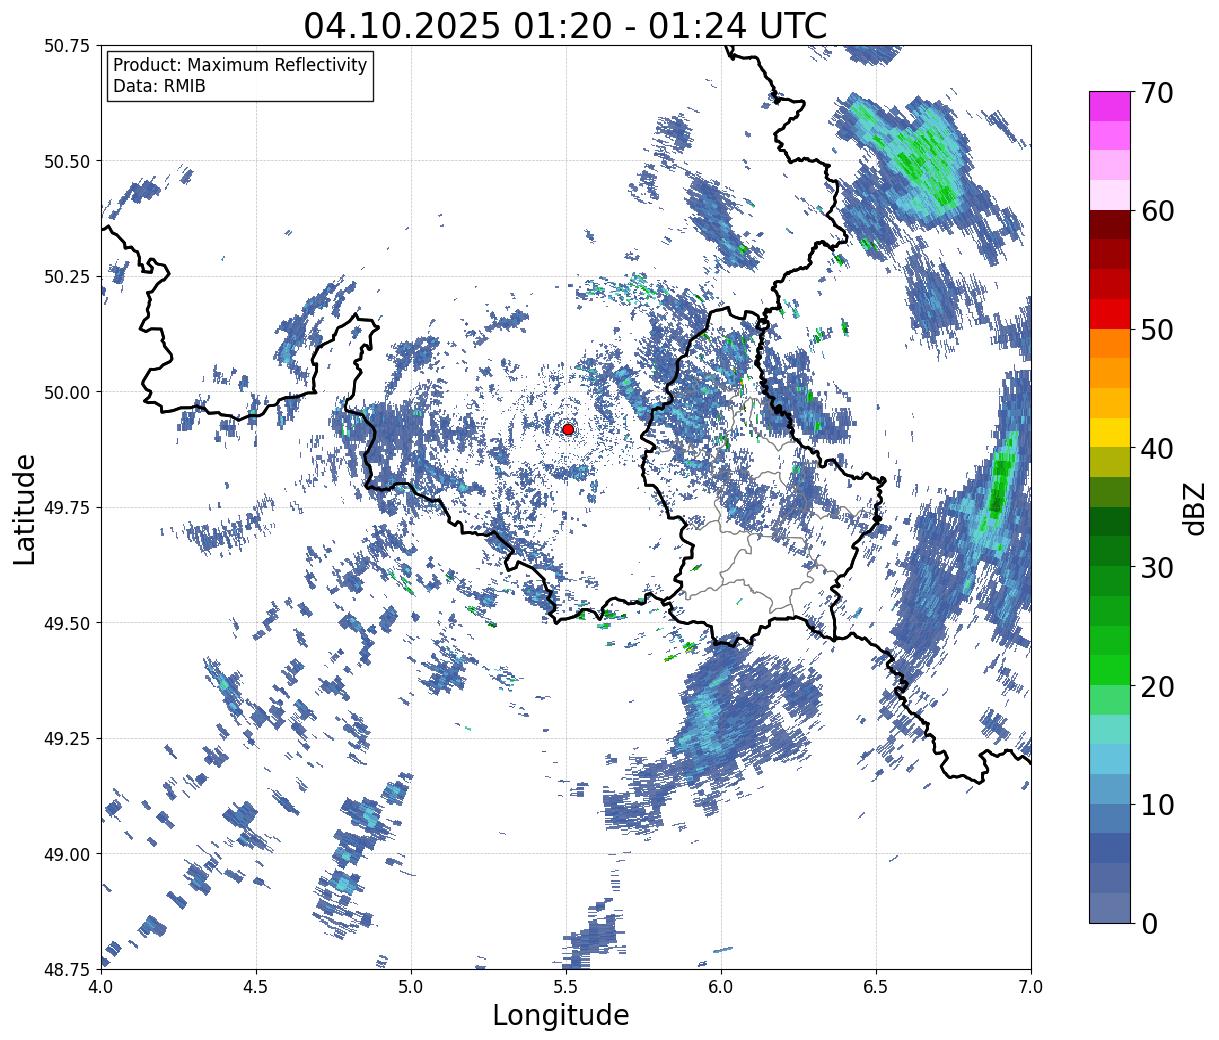The width and height of the screenshot is (1219, 1040).
Task: Click the longitude tick label 4.0
Action: tap(101, 987)
